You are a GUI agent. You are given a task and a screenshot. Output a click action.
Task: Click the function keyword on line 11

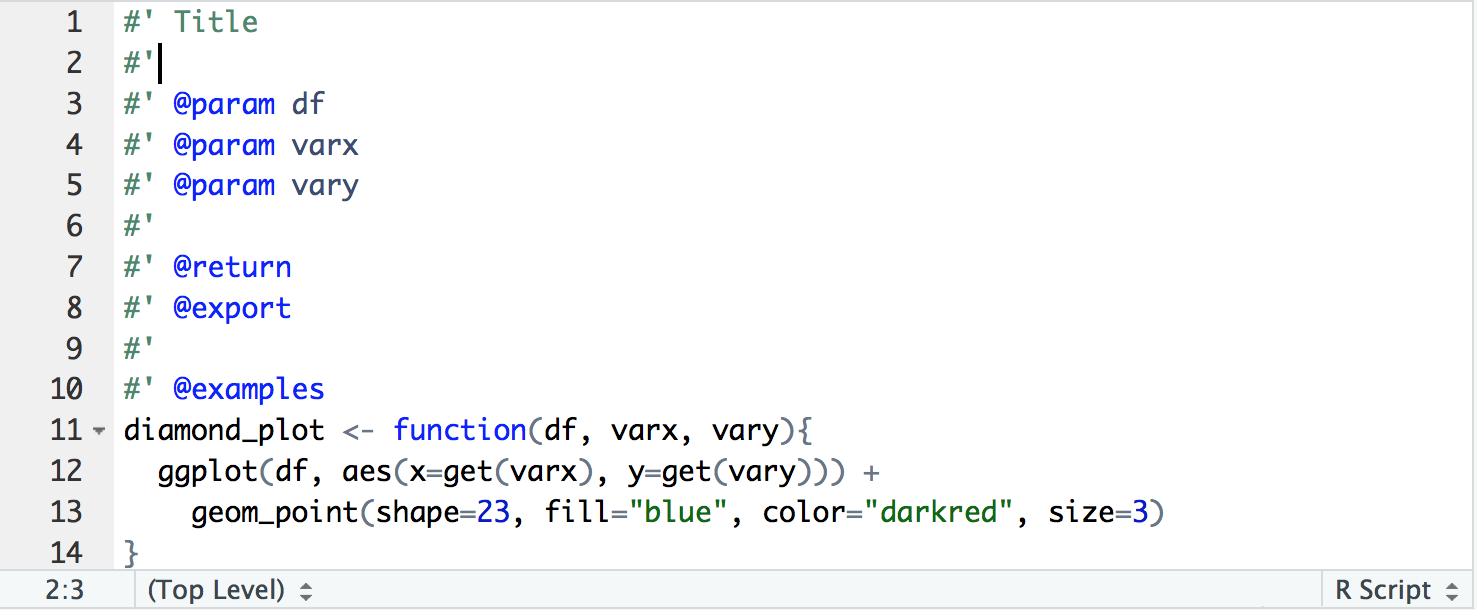coord(460,430)
